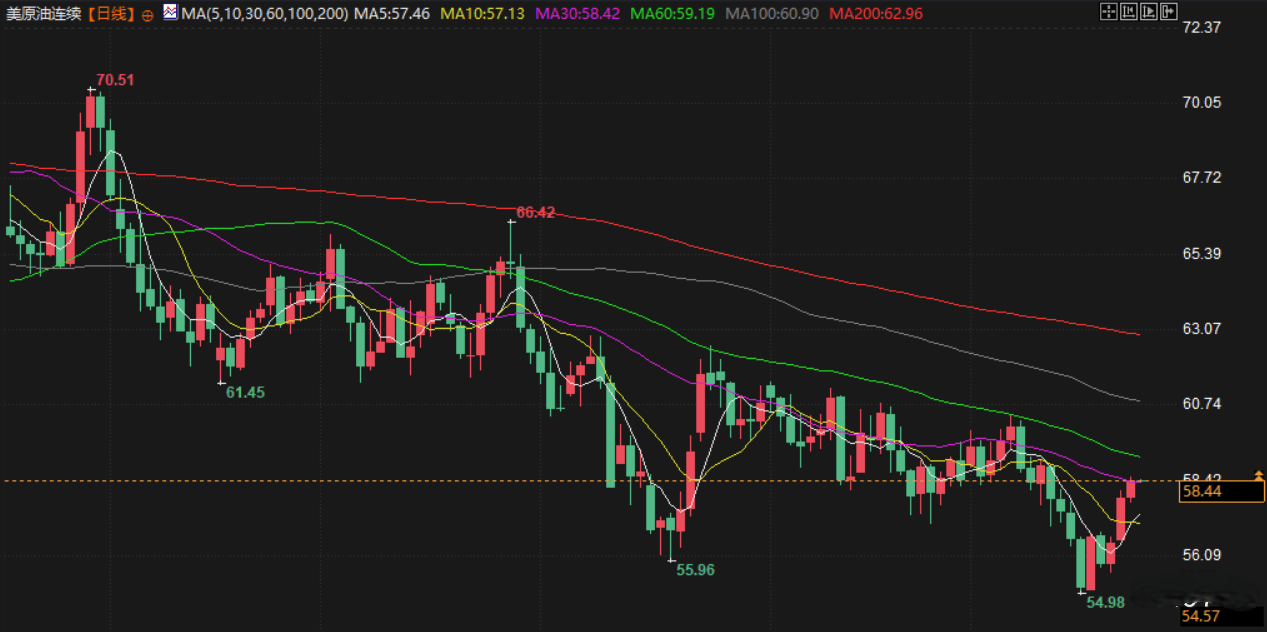The image size is (1267, 632).
Task: Open the MA(5,10,30,60,100,200) parameter settings
Action: 264,14
